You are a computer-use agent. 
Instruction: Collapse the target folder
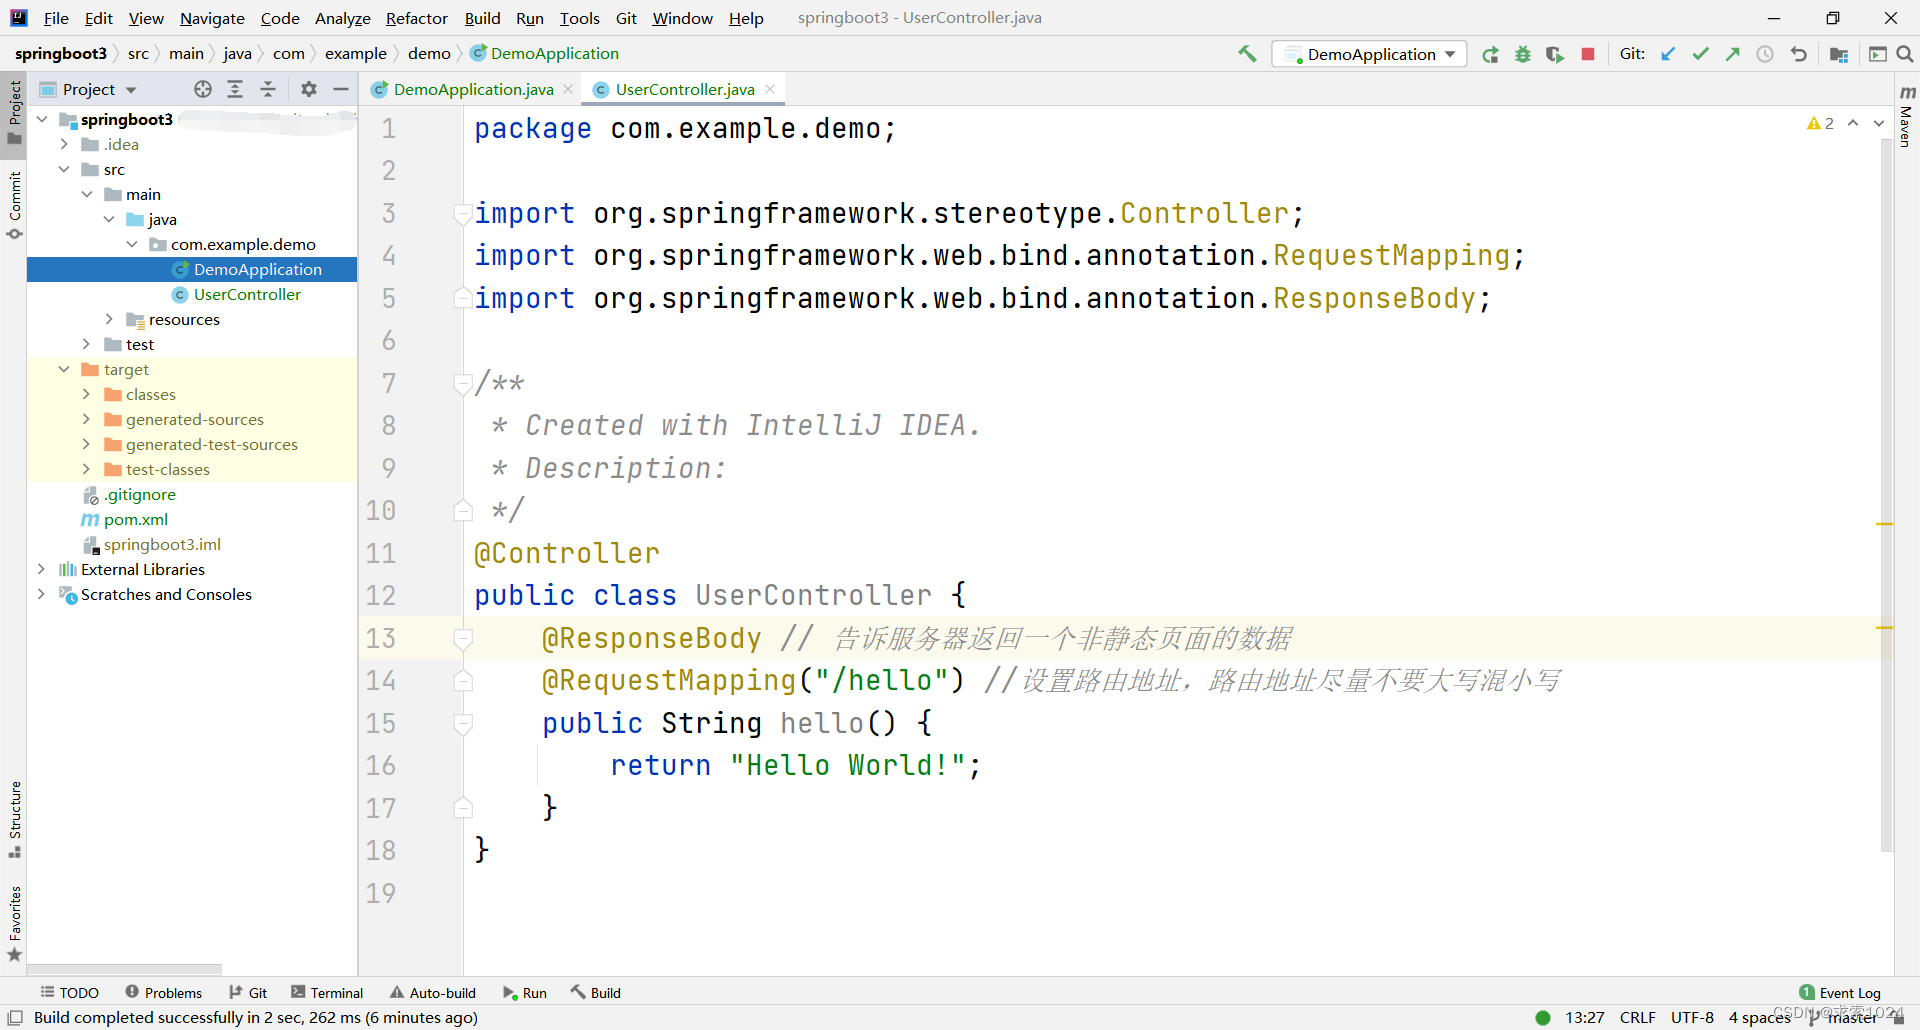(64, 369)
